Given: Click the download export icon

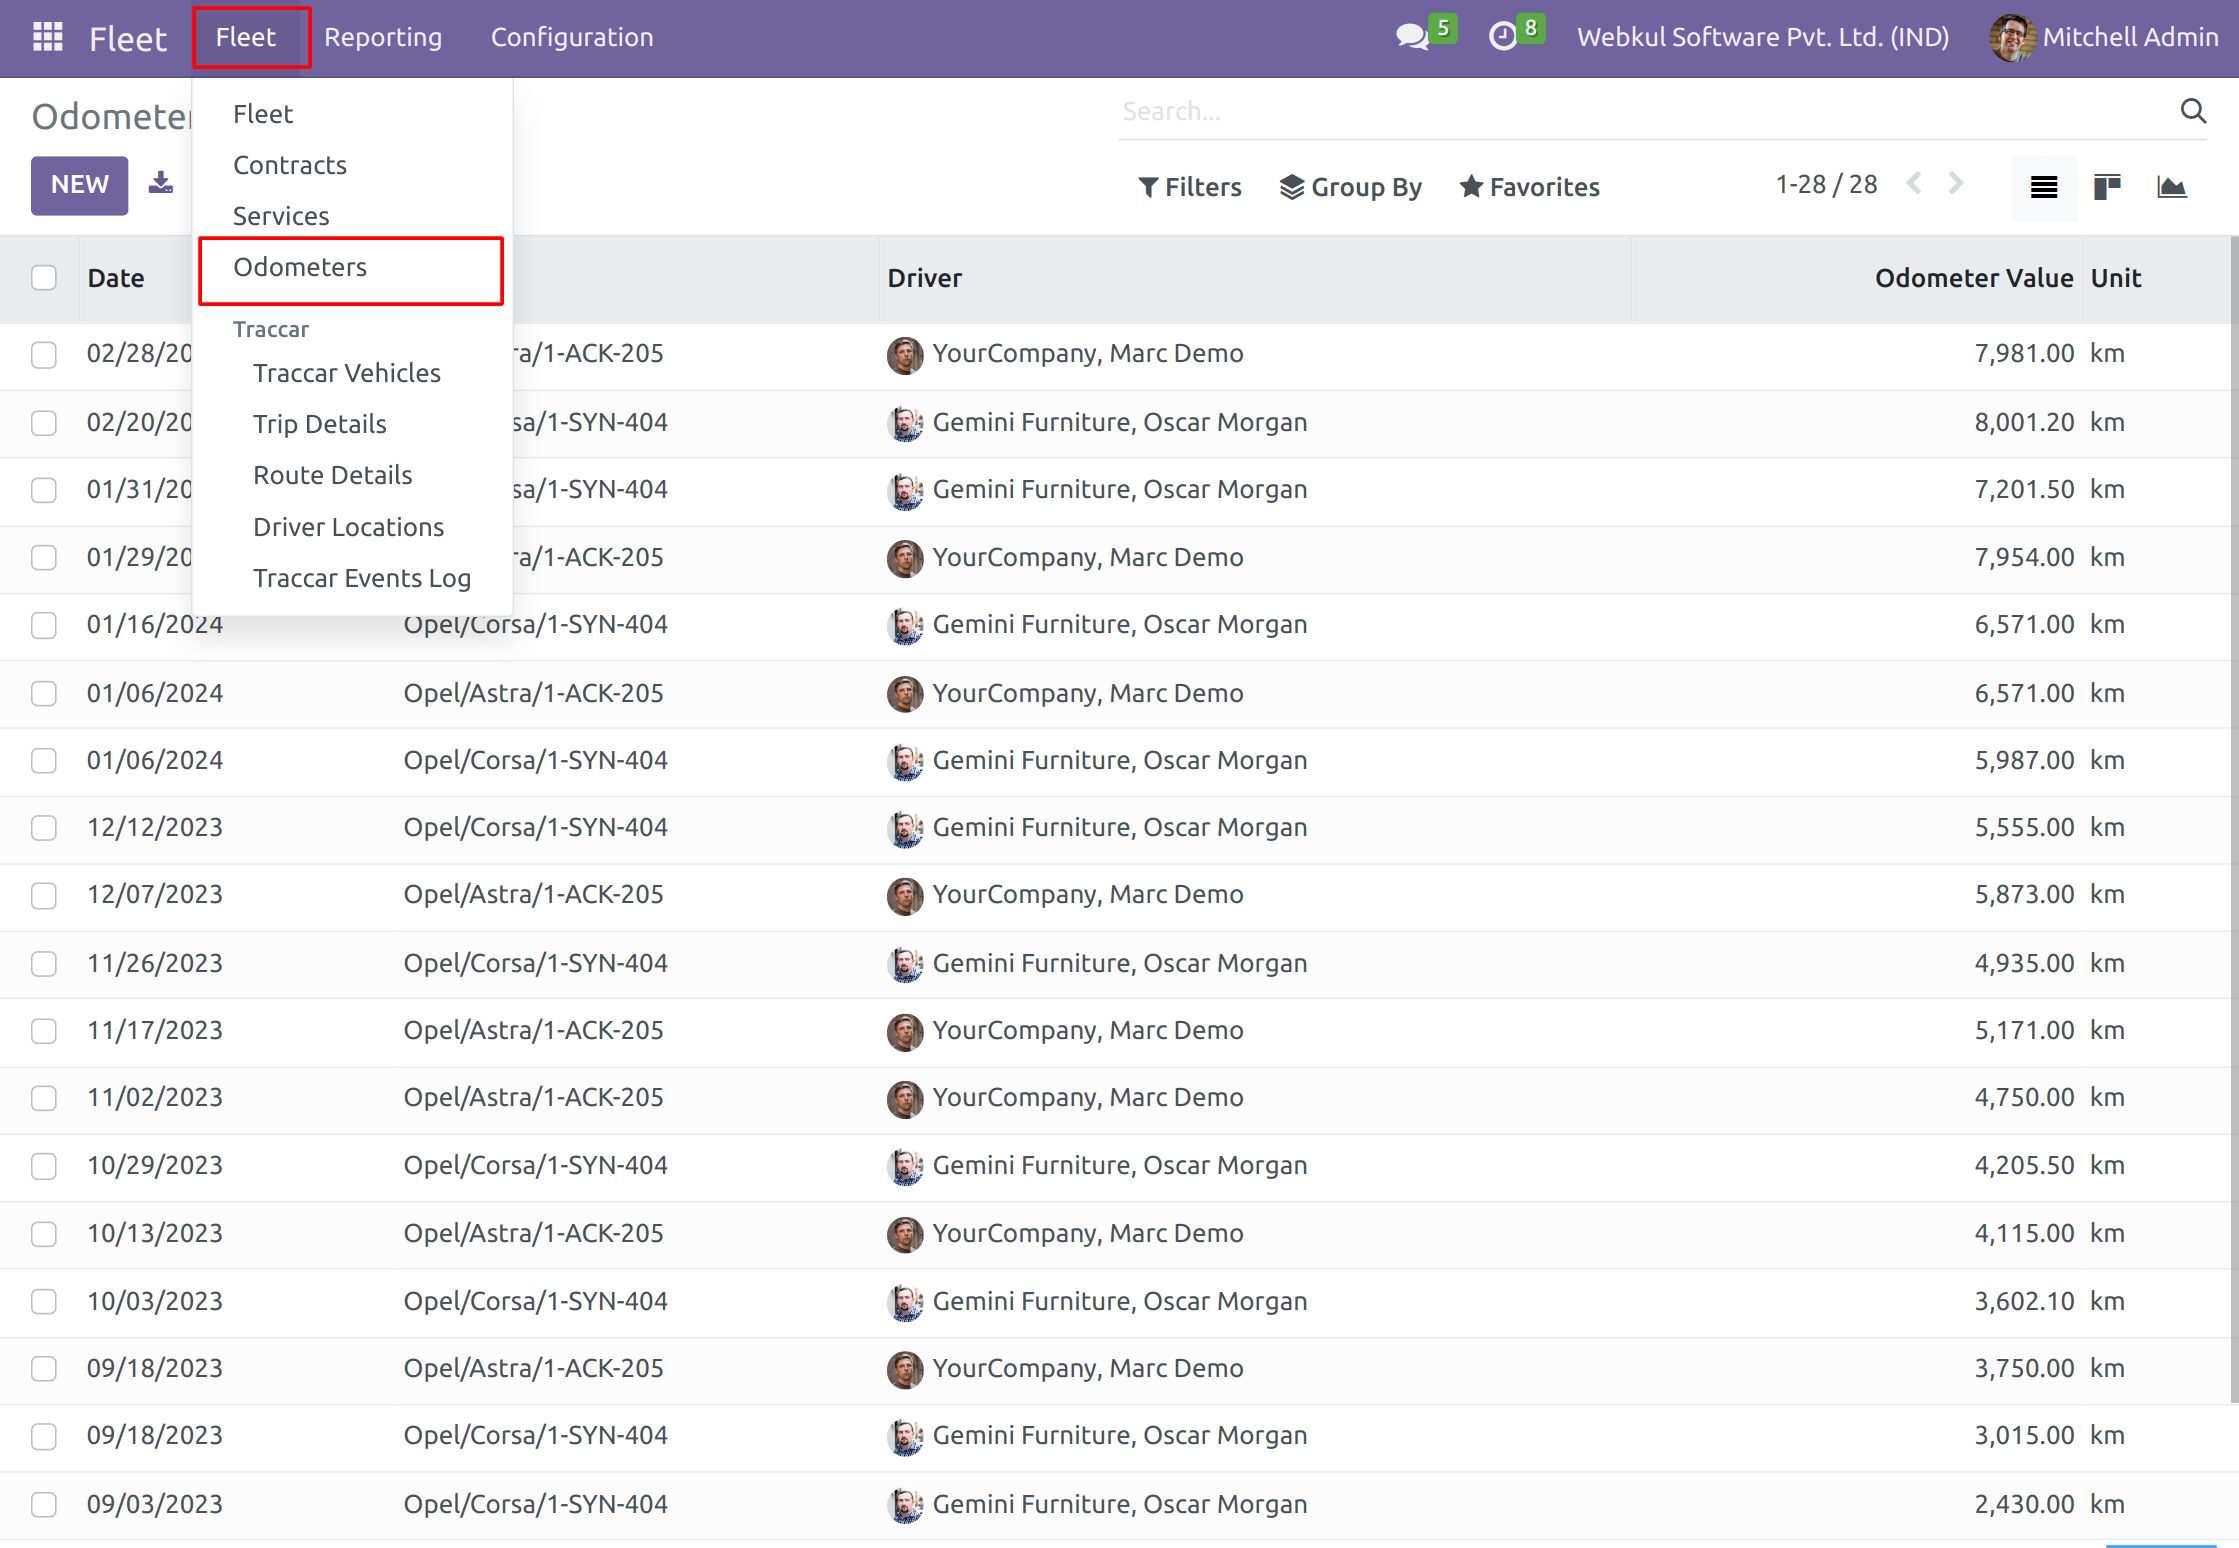Looking at the screenshot, I should (x=161, y=184).
